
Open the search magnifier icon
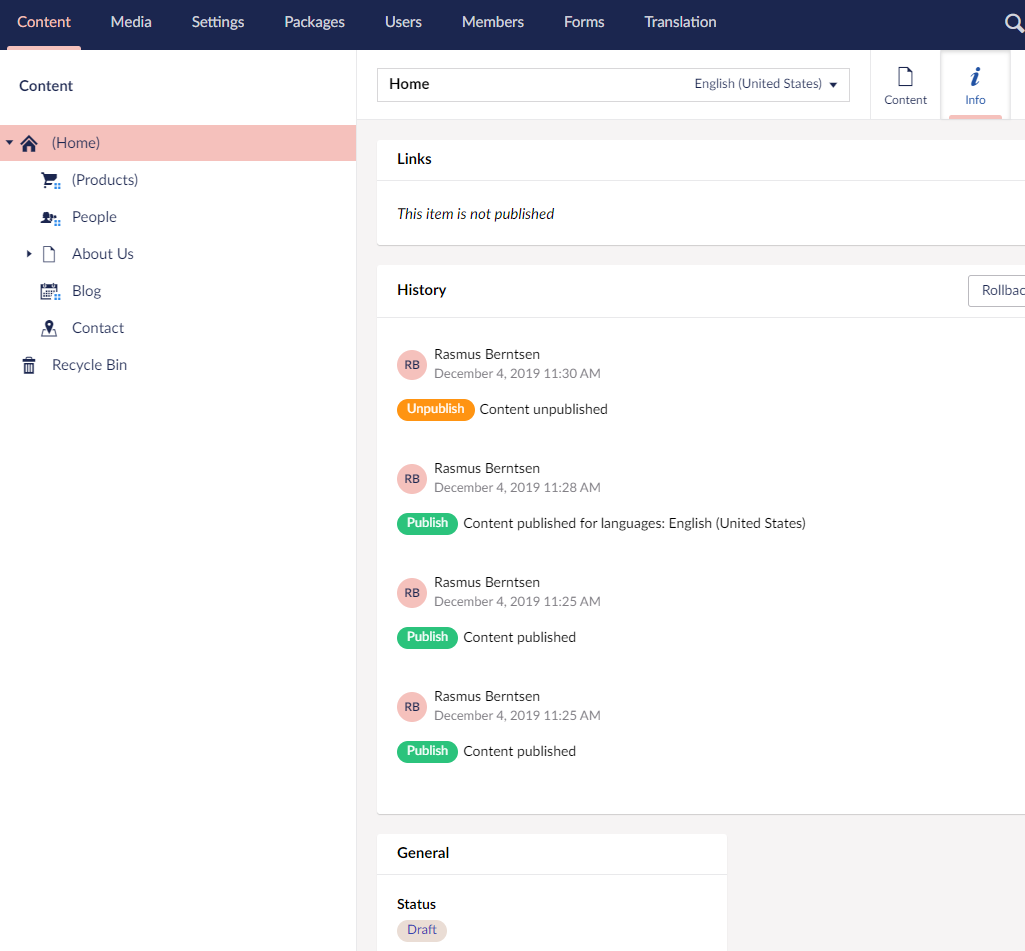pyautogui.click(x=1013, y=23)
